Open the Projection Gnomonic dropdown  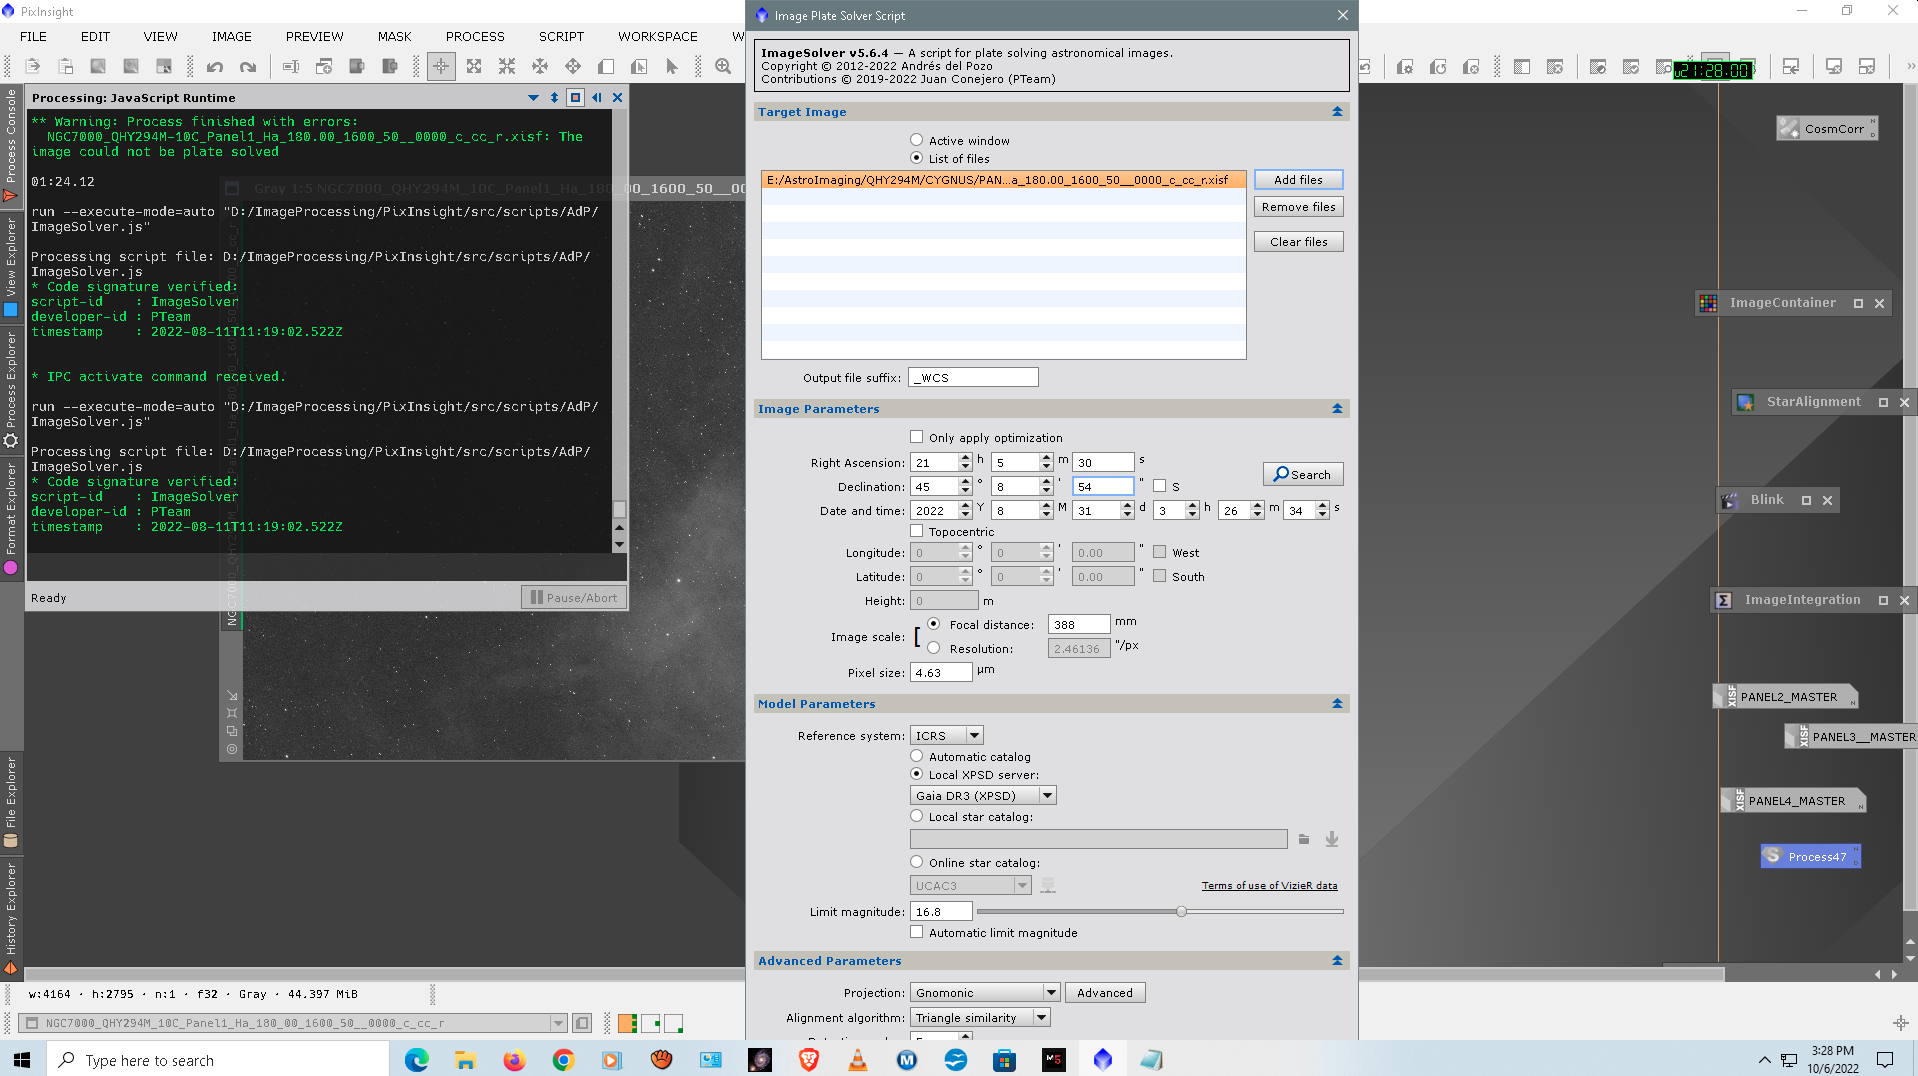984,992
